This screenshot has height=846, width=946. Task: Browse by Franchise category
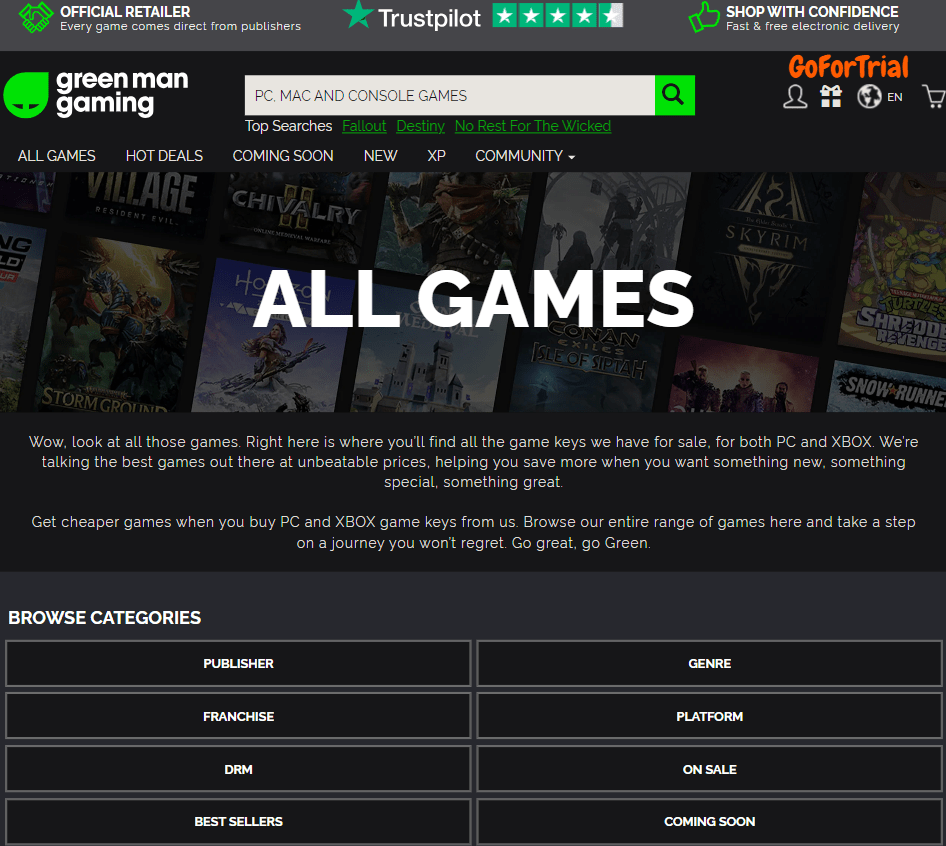click(x=238, y=716)
